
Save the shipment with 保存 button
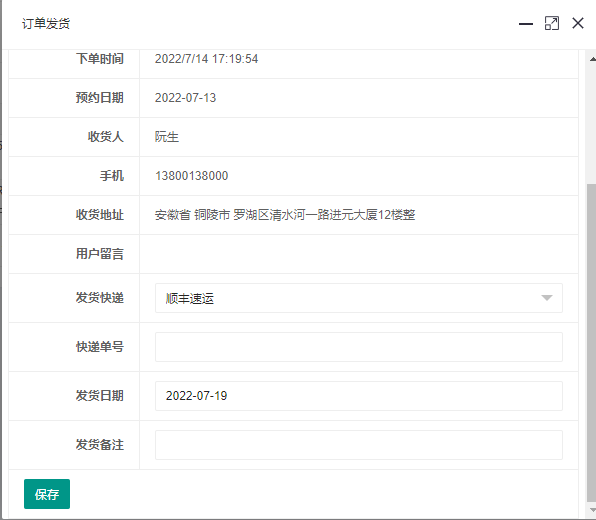(x=47, y=494)
